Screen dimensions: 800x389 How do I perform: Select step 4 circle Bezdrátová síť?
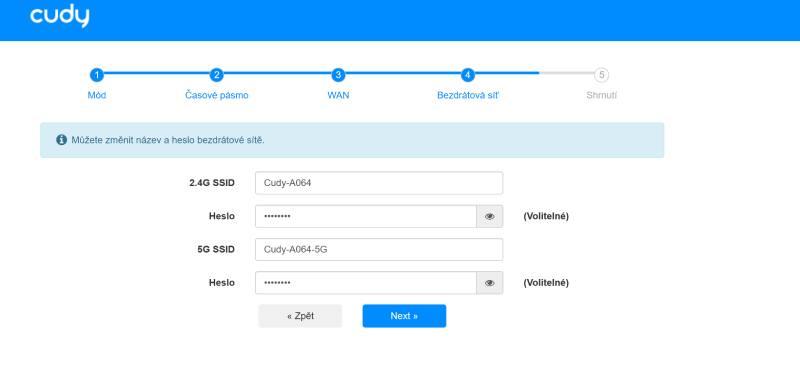[468, 75]
